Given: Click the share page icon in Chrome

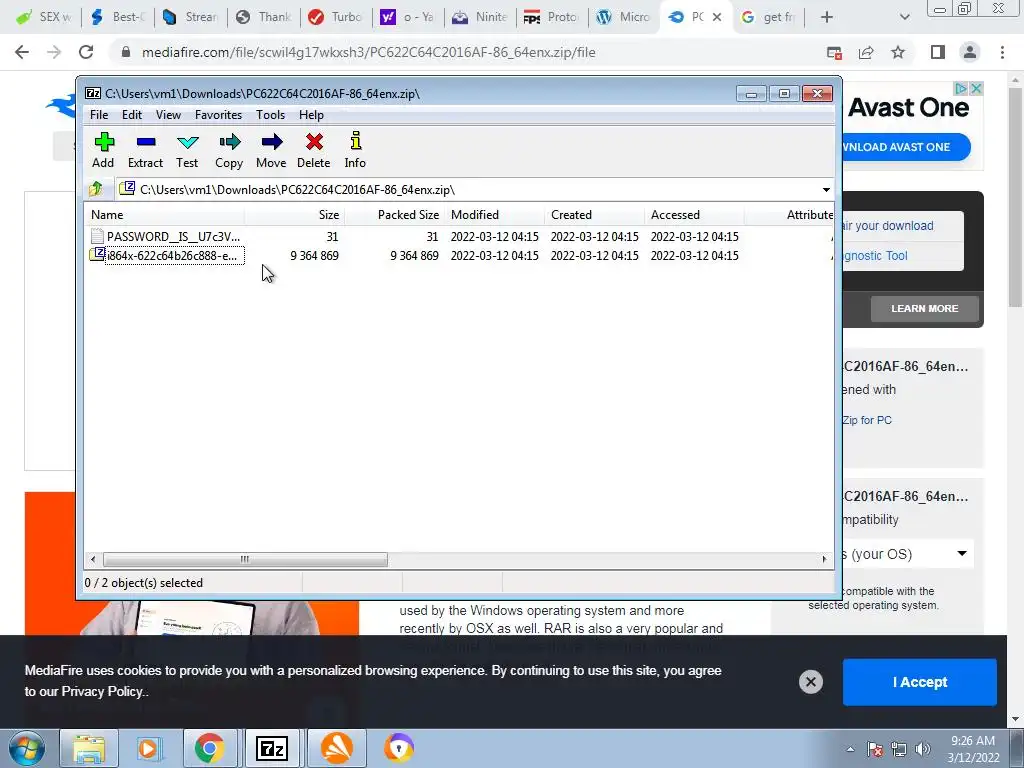Looking at the screenshot, I should (866, 52).
